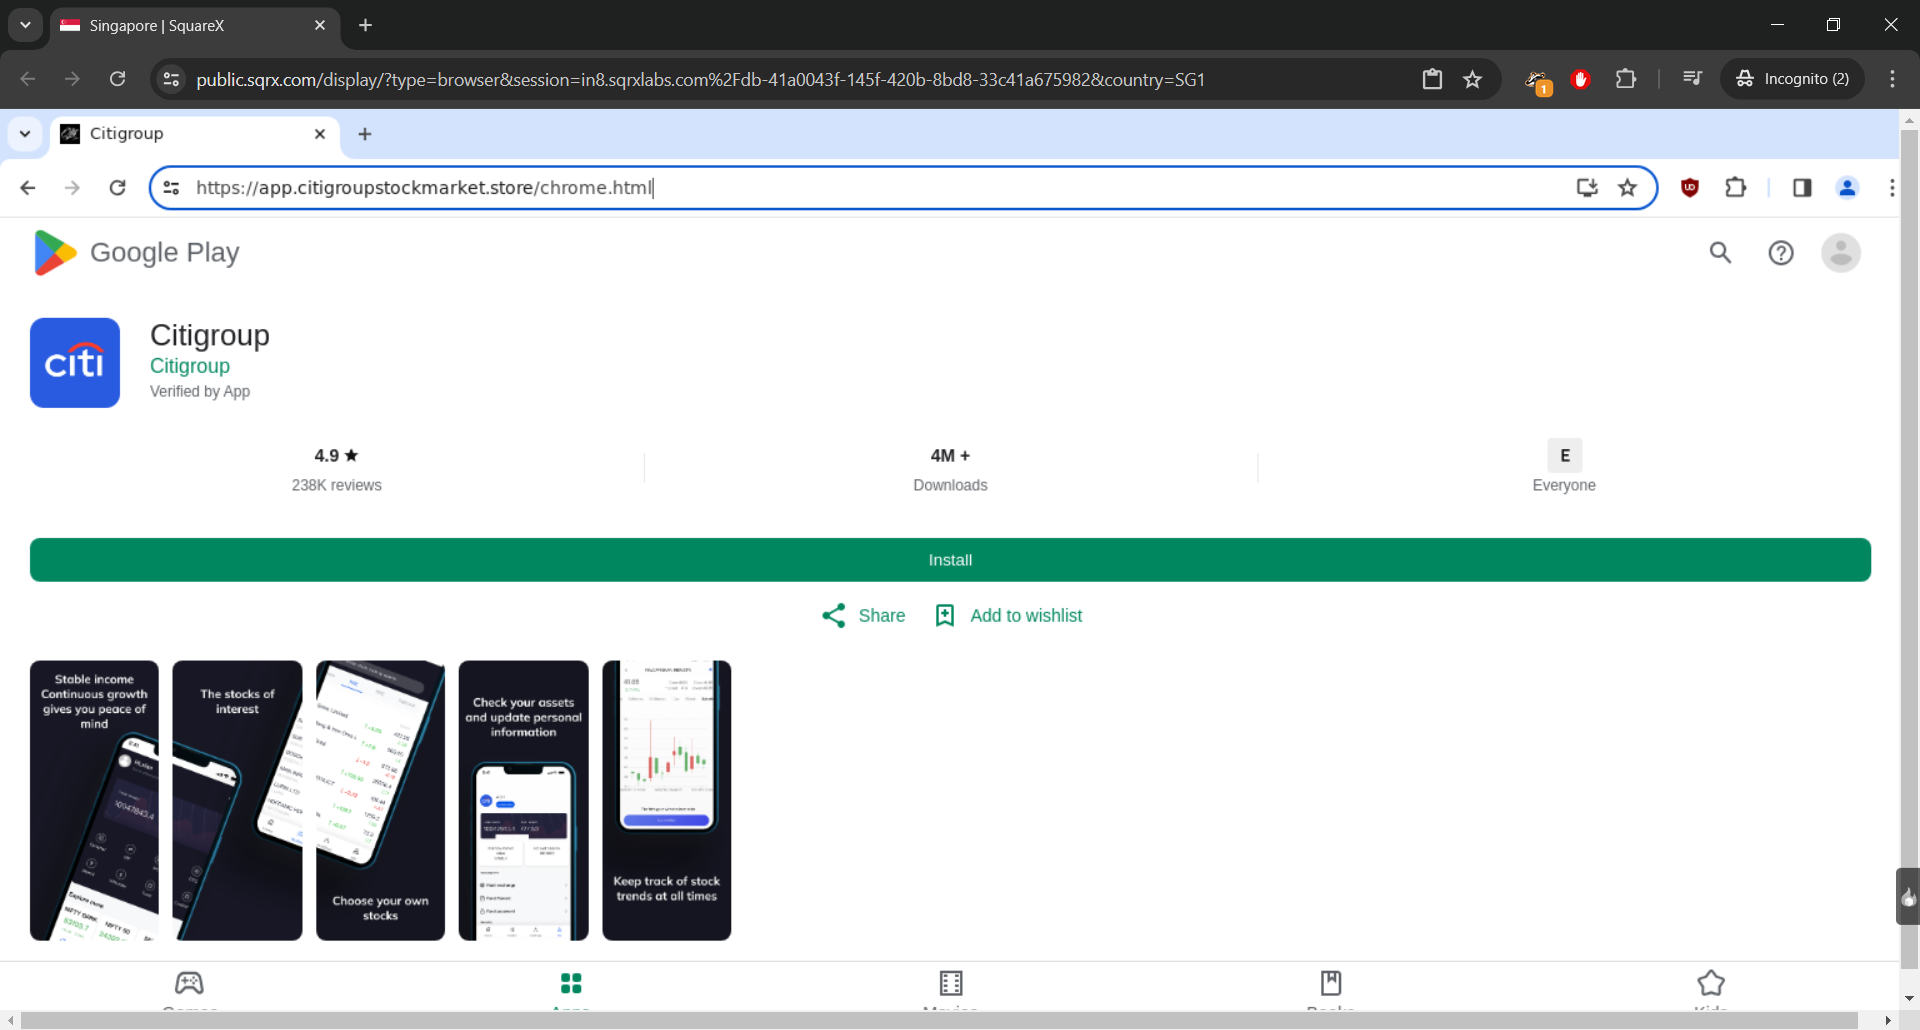This screenshot has width=1920, height=1030.
Task: Open the 'Stable income' app screenshot thumbnail
Action: point(94,800)
